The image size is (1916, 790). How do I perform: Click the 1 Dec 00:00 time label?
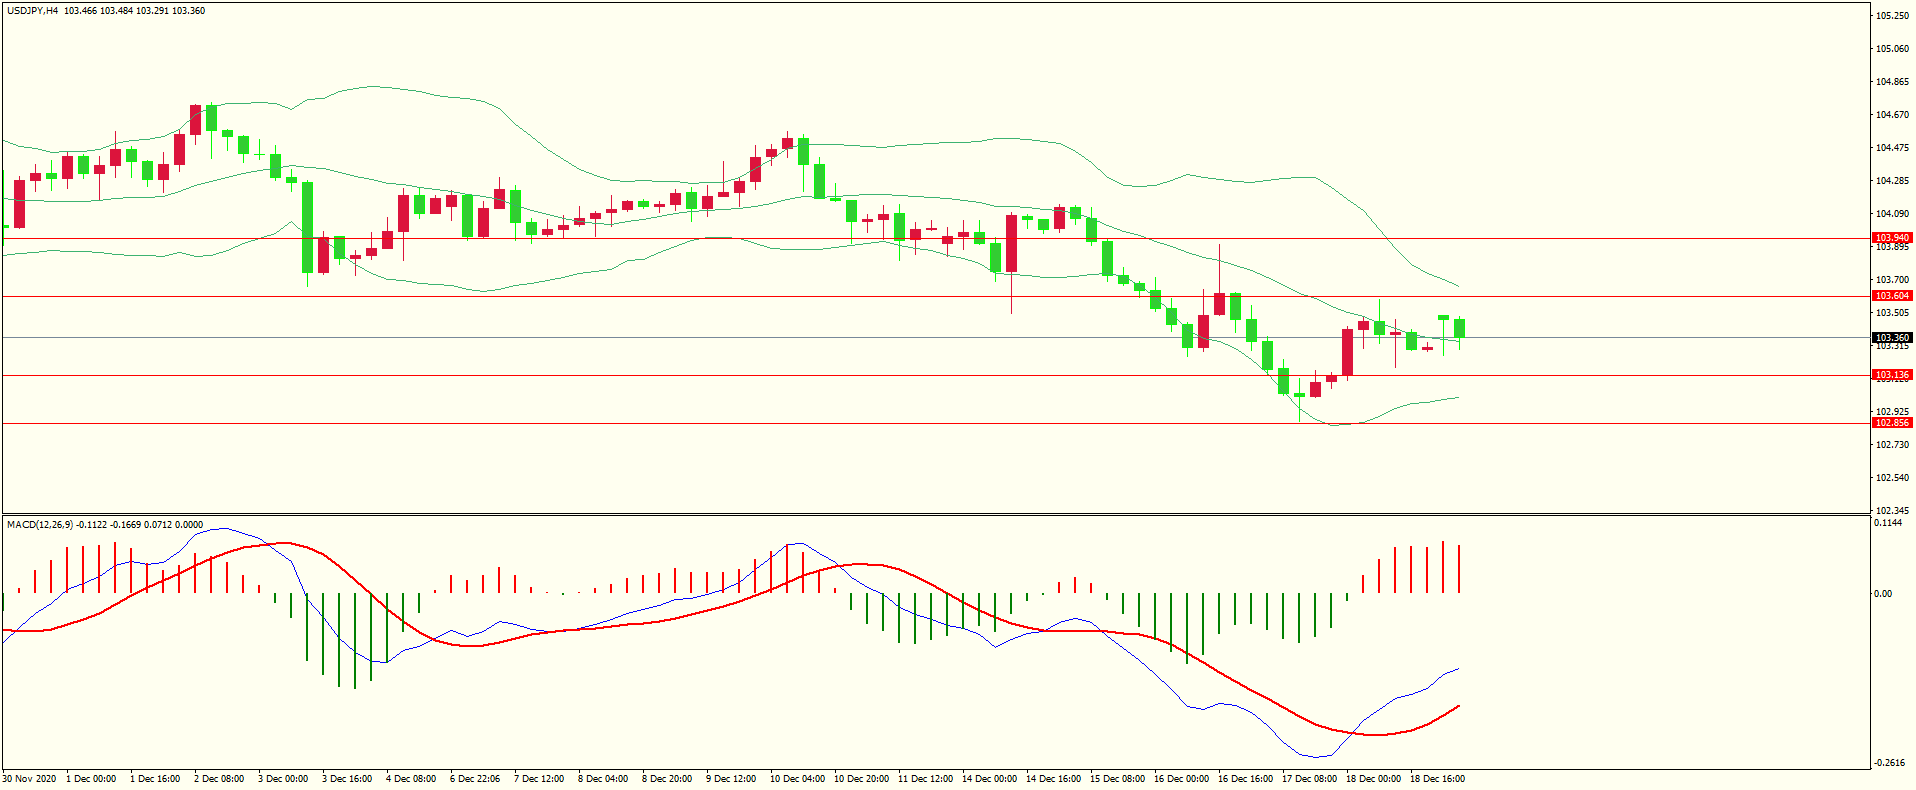[x=91, y=779]
